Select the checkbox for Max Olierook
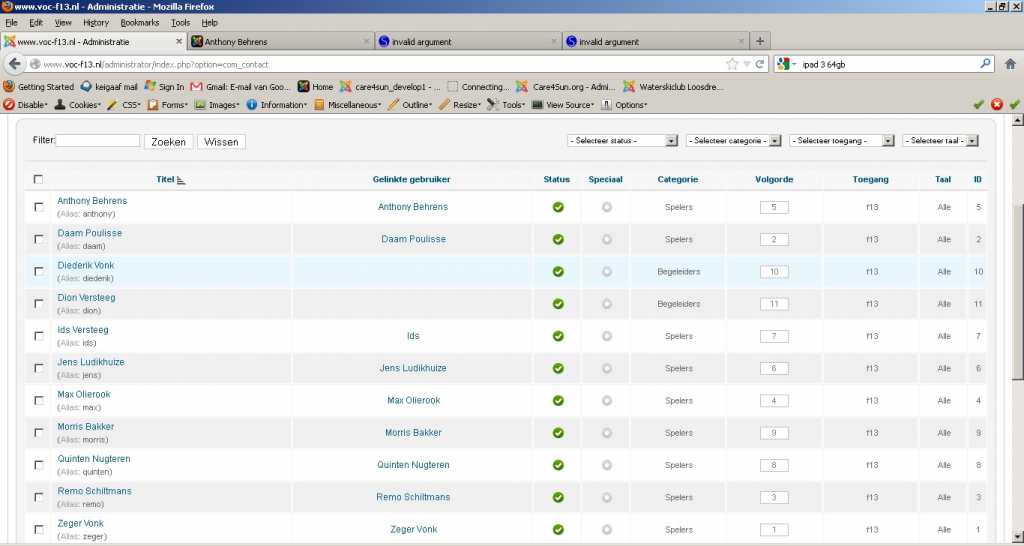The width and height of the screenshot is (1024, 546). pos(39,400)
